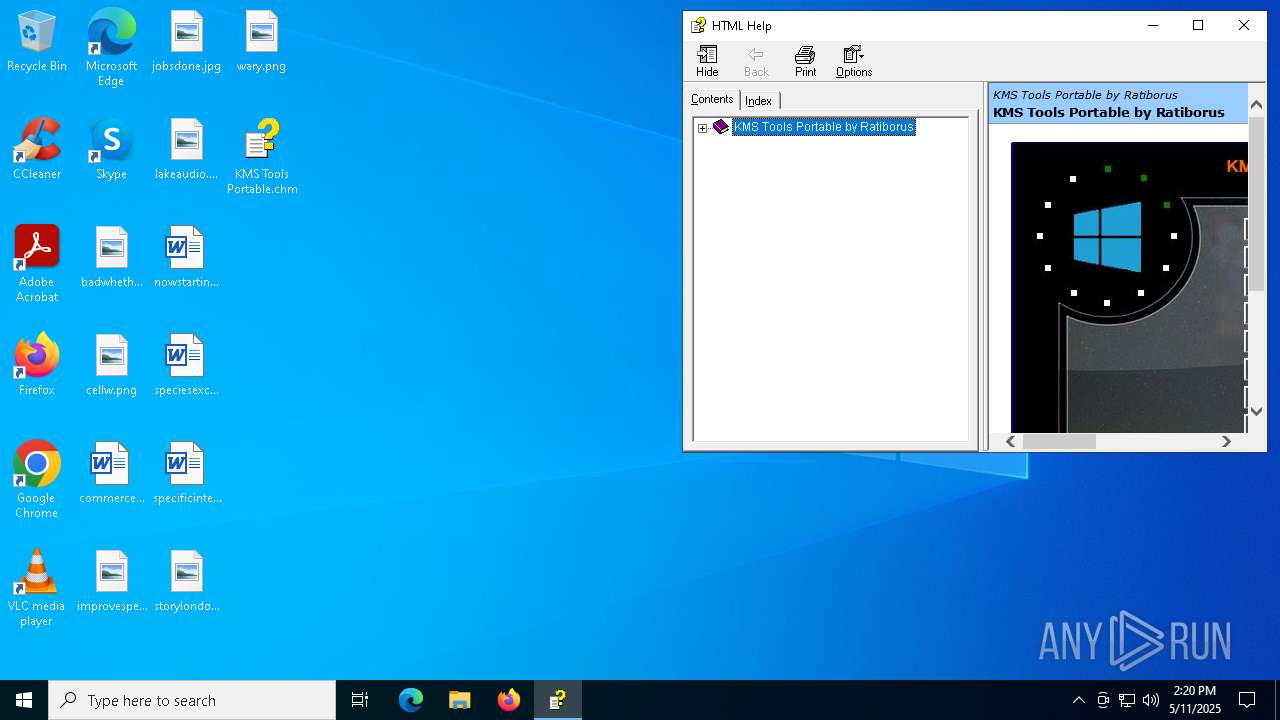Select the improvespe image file icon
Viewport: 1280px width, 720px height.
[111, 582]
